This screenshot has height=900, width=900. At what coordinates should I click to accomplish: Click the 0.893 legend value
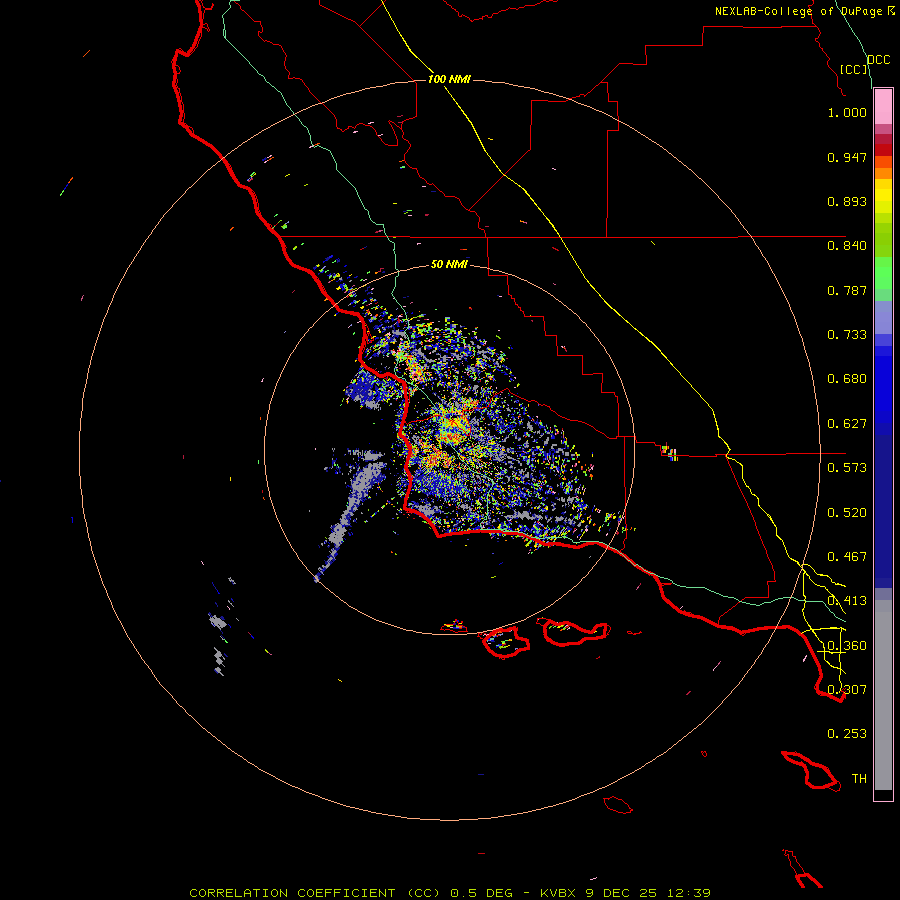(847, 201)
